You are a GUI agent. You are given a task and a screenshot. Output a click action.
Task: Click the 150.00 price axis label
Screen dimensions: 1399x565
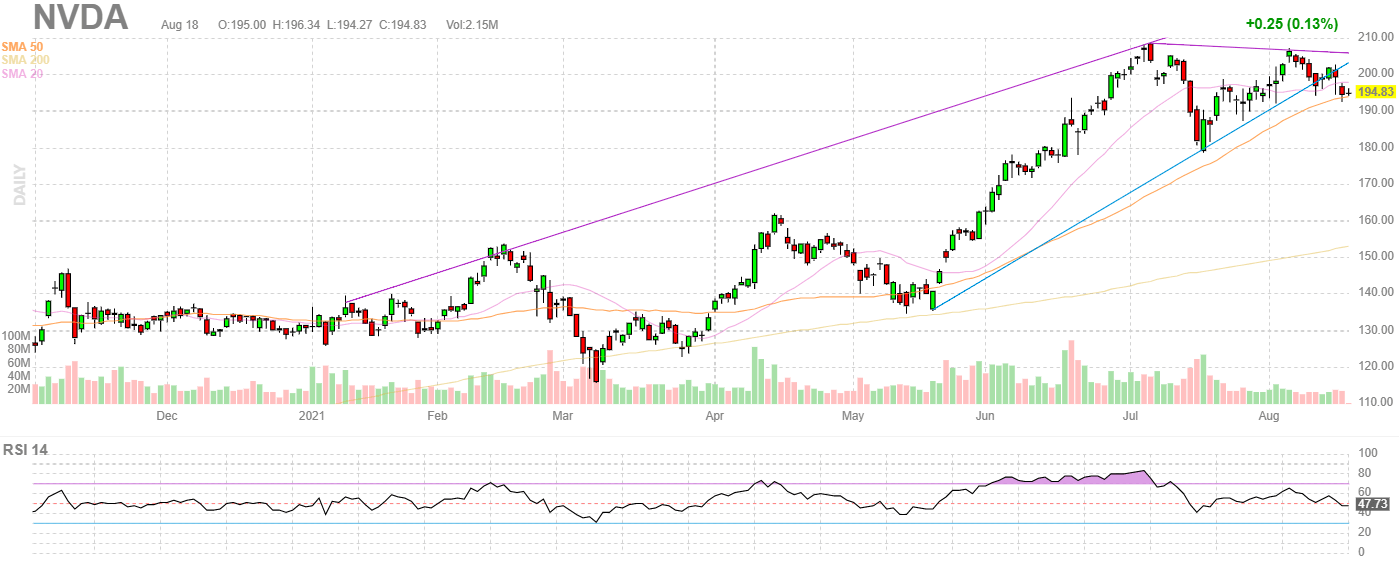[x=1375, y=257]
